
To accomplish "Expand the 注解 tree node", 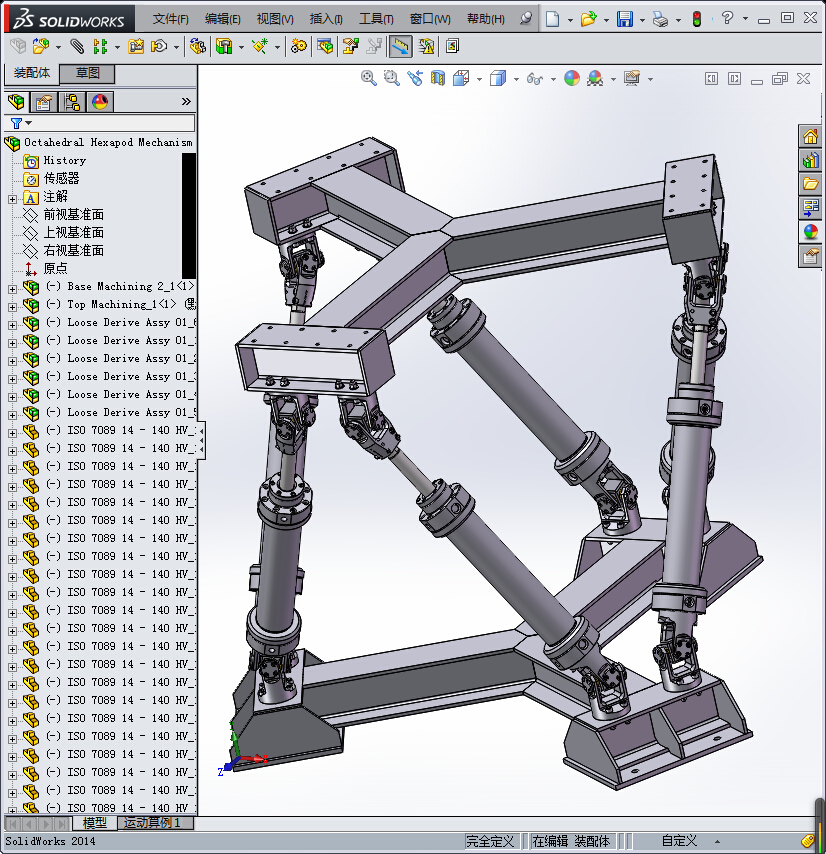I will point(12,199).
